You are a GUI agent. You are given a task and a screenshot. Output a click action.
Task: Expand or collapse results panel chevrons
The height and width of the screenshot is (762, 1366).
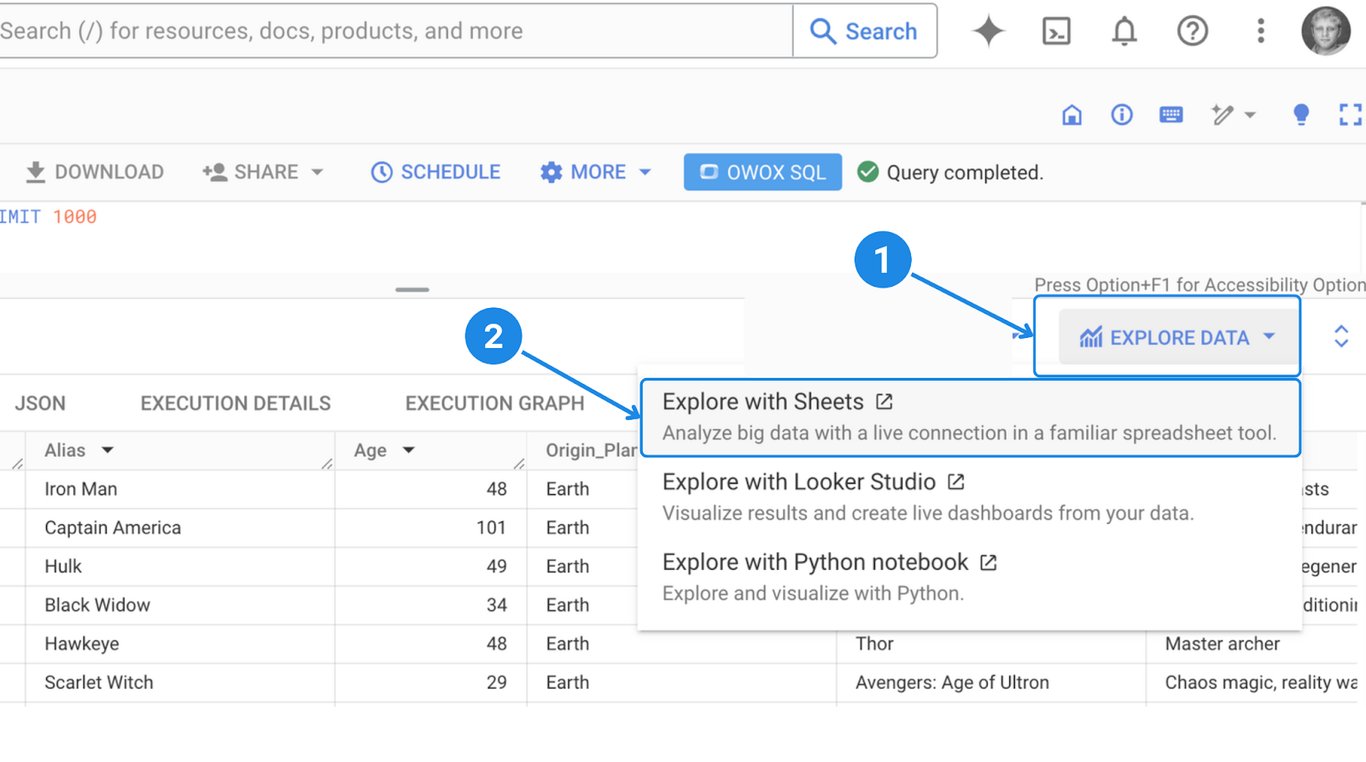1341,337
